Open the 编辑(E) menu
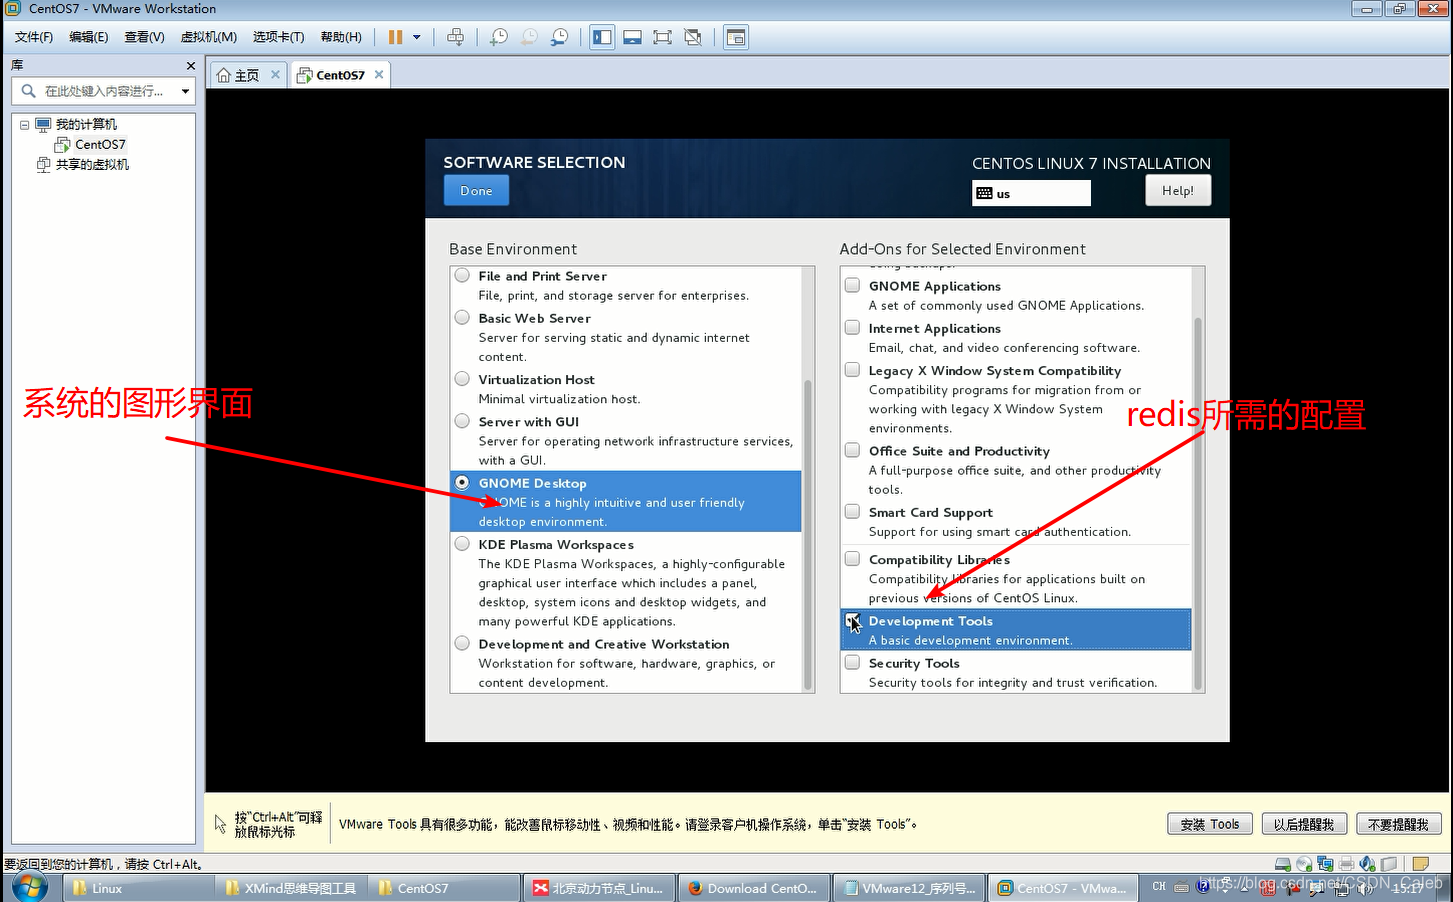 click(89, 37)
